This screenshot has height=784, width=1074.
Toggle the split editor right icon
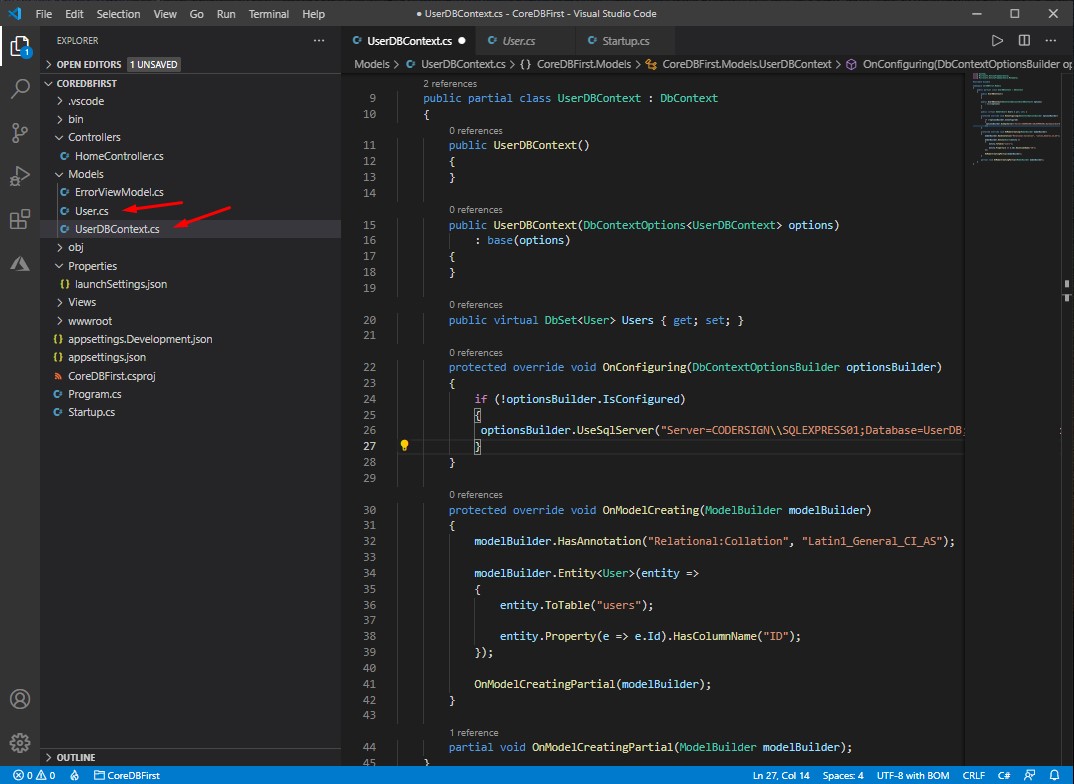click(1024, 40)
